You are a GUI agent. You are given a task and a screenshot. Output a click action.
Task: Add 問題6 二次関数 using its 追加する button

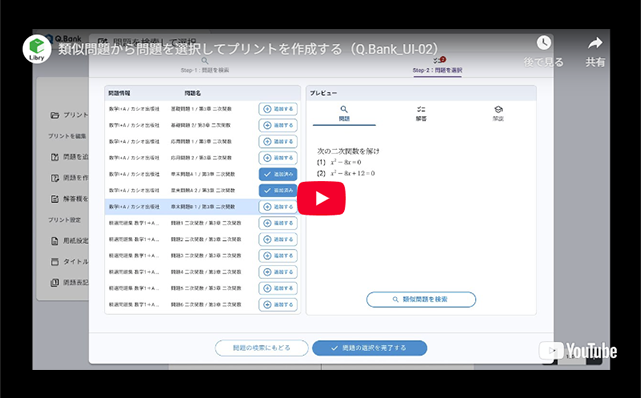pos(278,305)
